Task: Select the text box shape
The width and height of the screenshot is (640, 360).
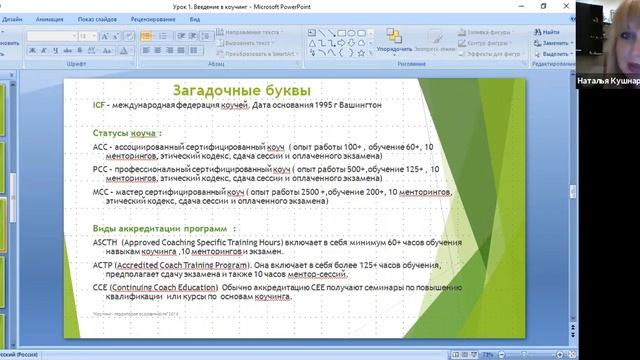Action: click(312, 33)
